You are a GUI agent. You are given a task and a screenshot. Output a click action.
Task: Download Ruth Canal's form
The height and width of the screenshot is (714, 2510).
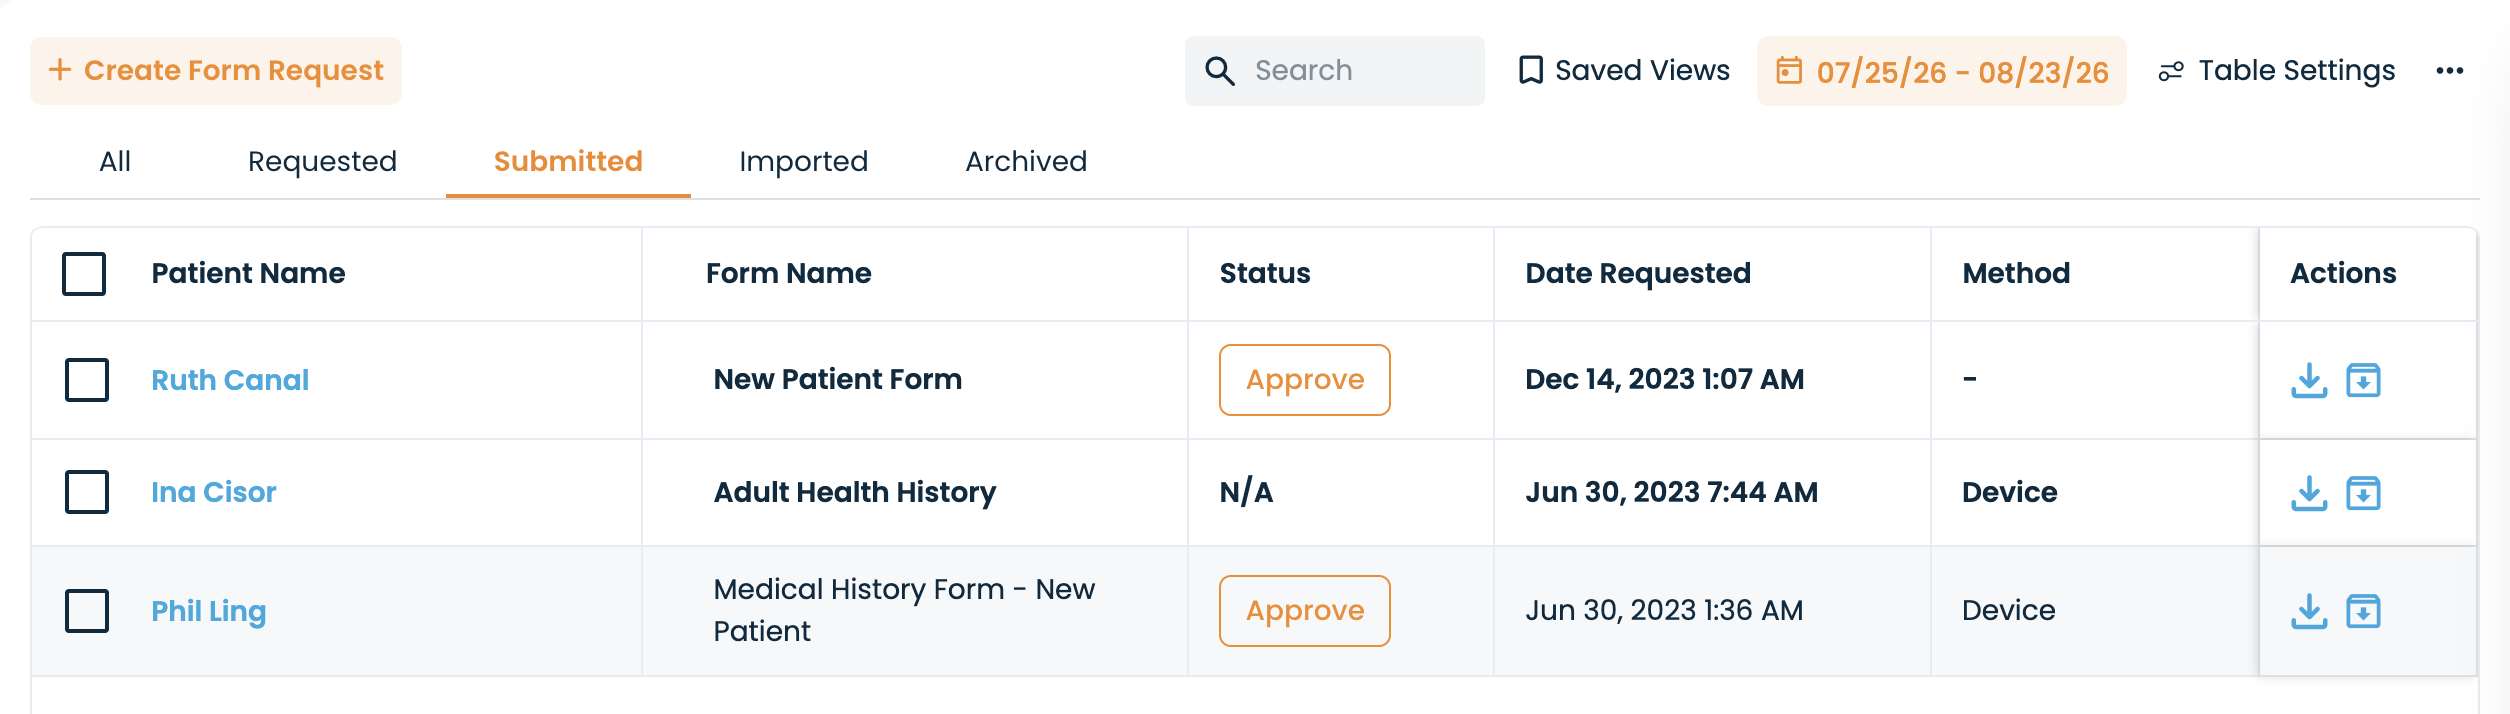(x=2309, y=380)
